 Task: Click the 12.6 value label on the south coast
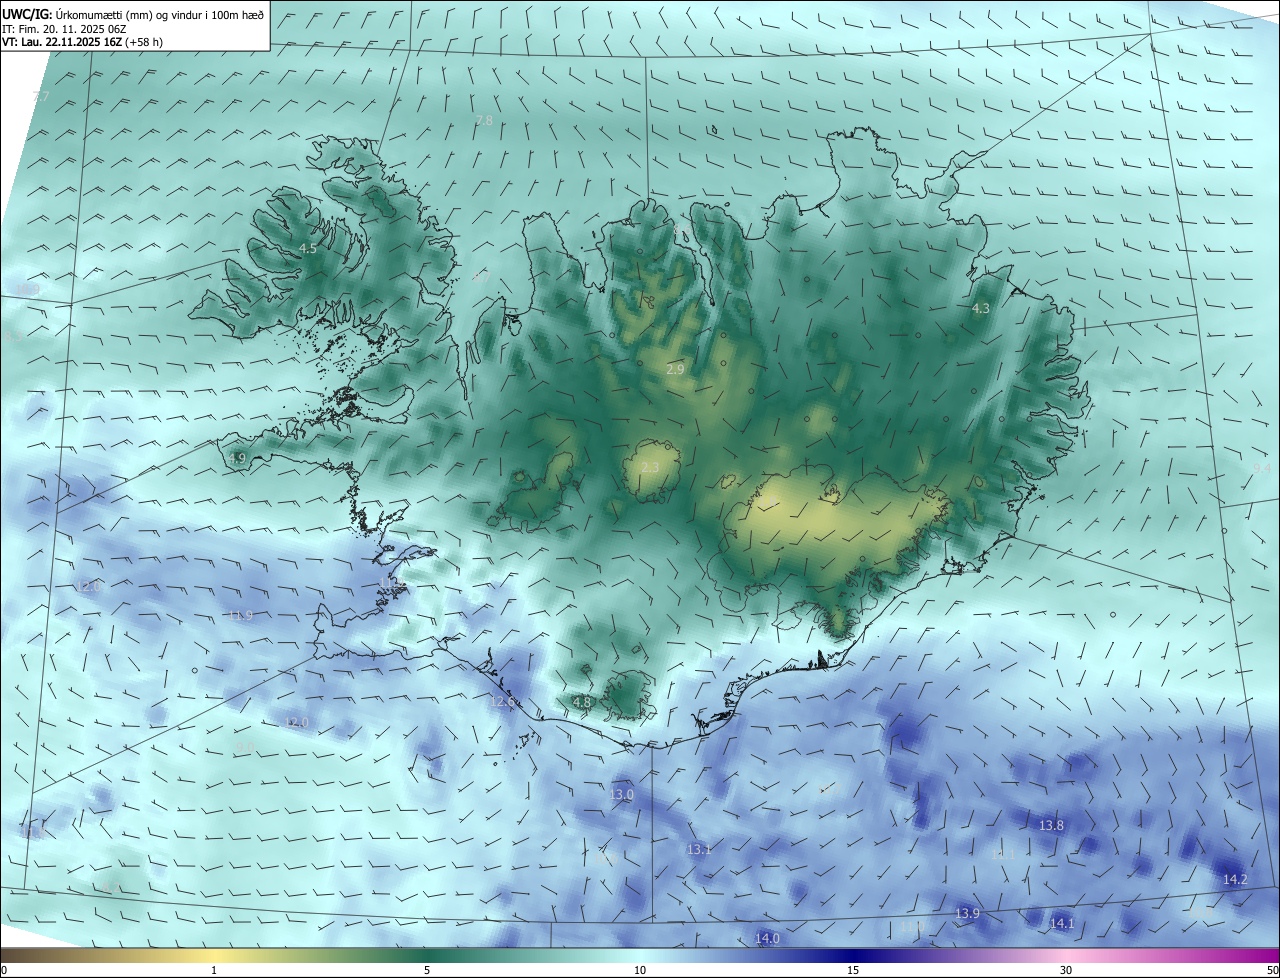502,702
